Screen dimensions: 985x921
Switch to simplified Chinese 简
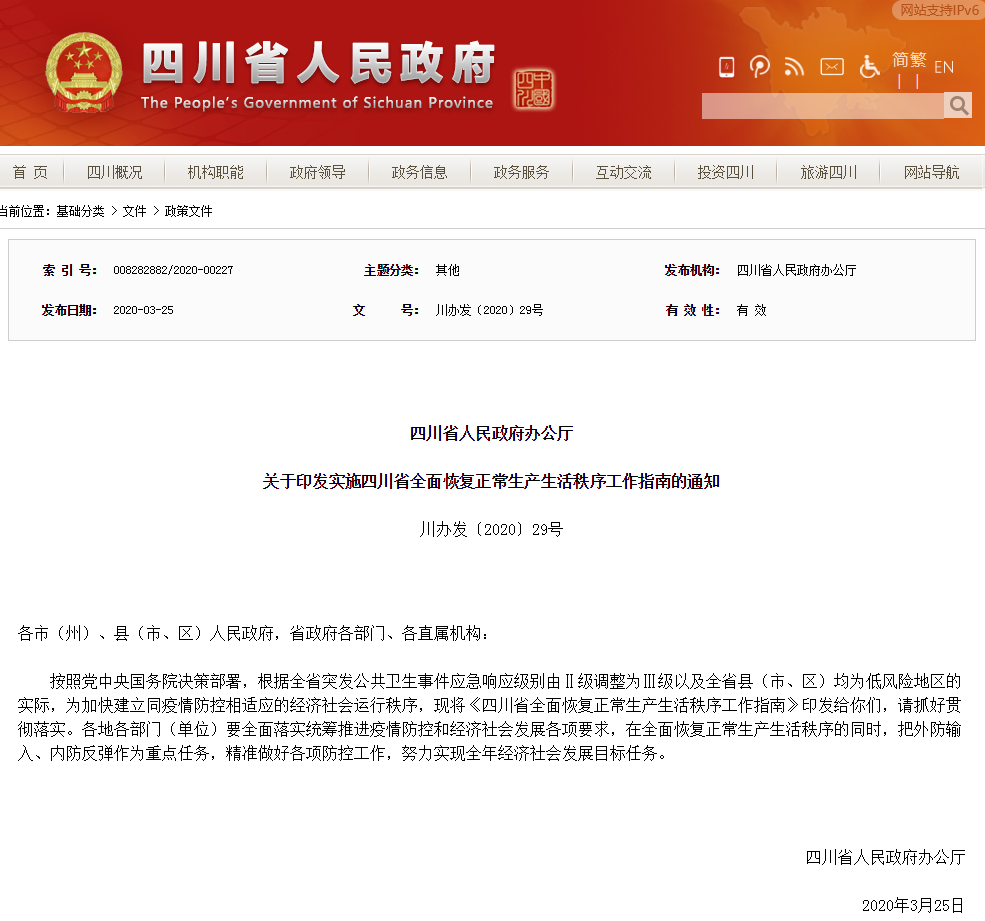tap(900, 60)
